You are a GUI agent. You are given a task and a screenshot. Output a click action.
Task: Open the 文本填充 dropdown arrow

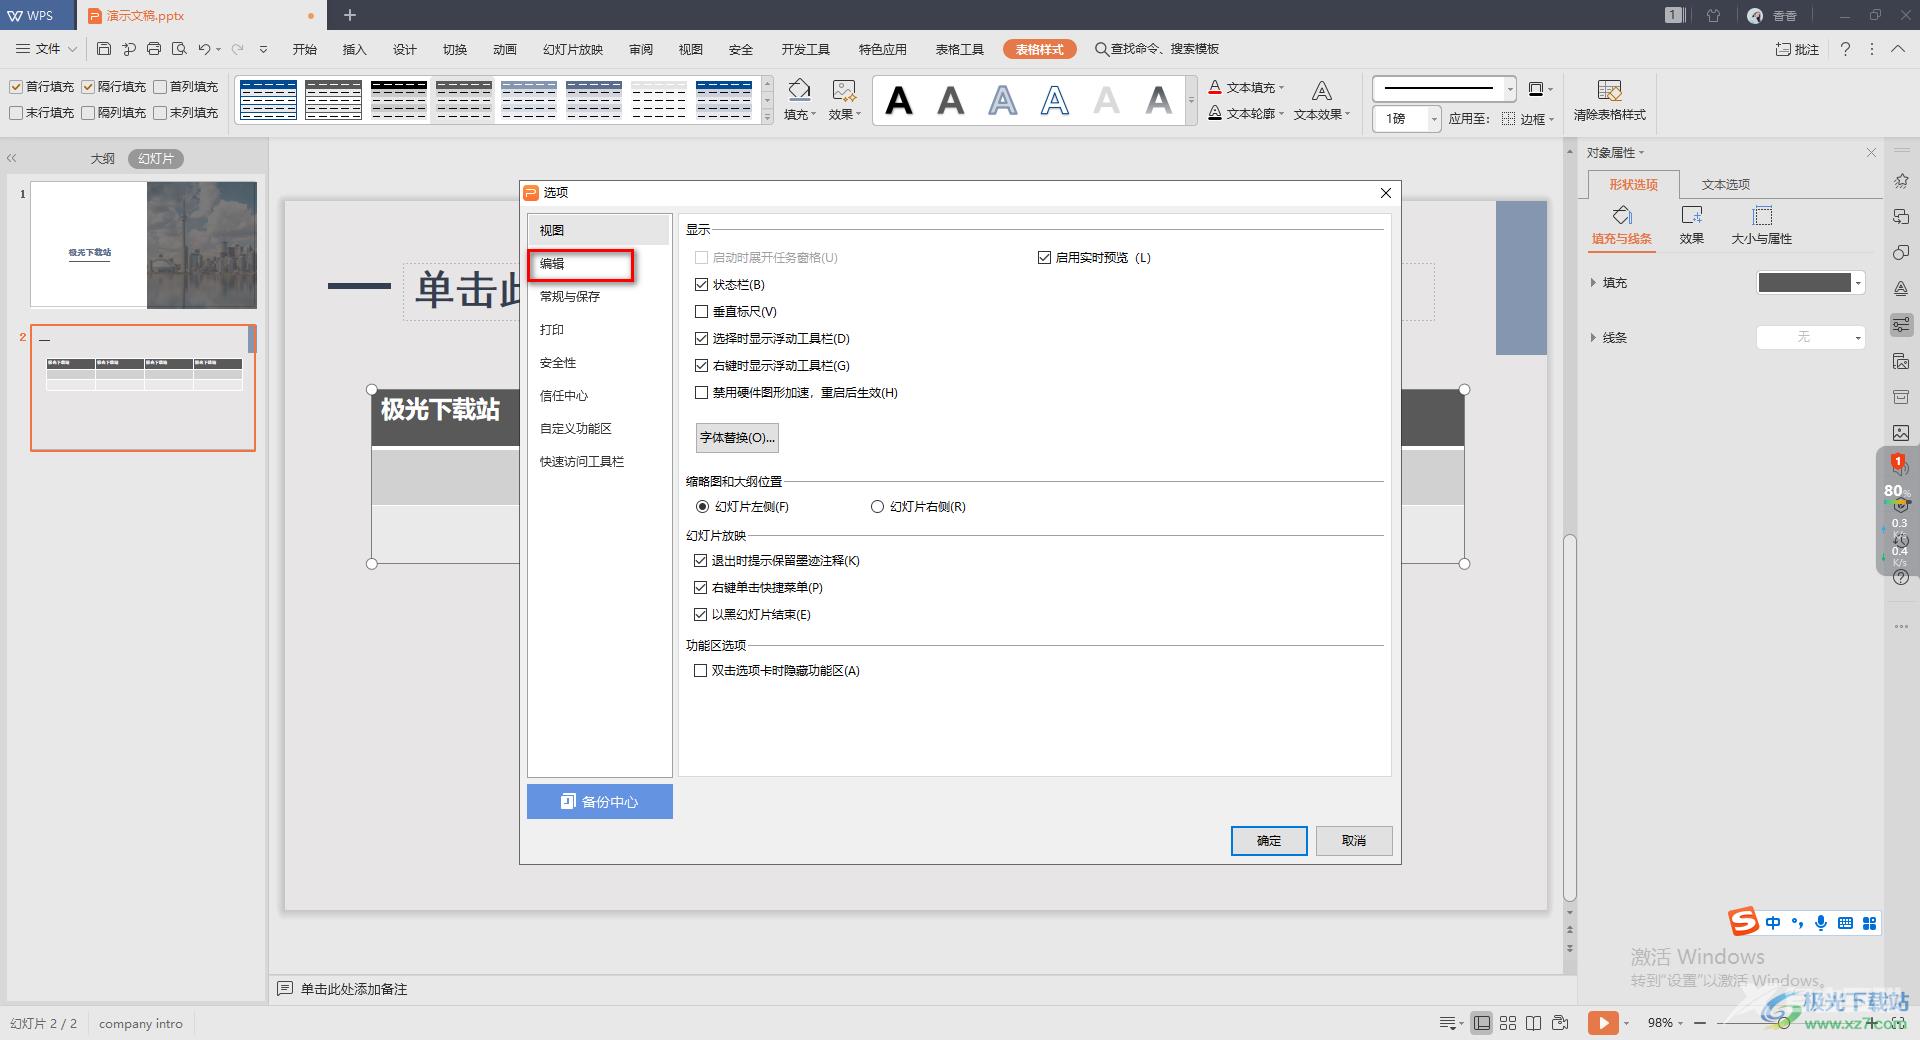click(x=1281, y=88)
